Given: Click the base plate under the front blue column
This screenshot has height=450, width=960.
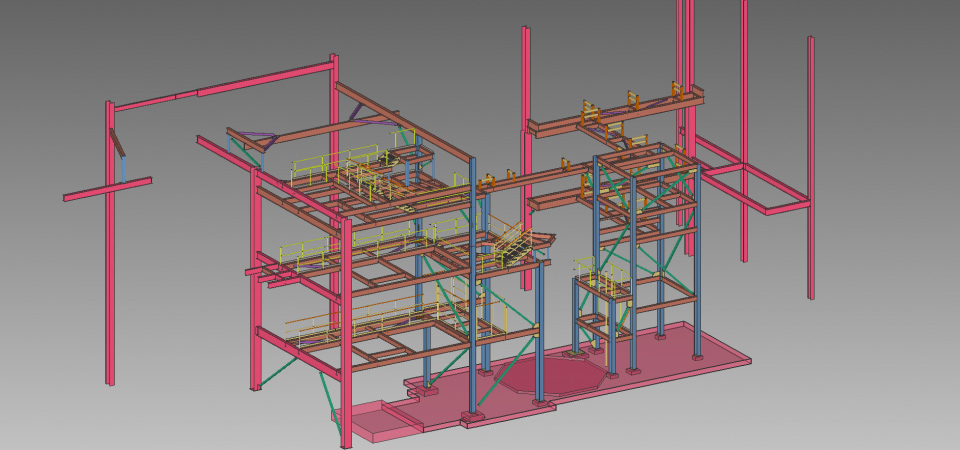Looking at the screenshot, I should point(471,416).
